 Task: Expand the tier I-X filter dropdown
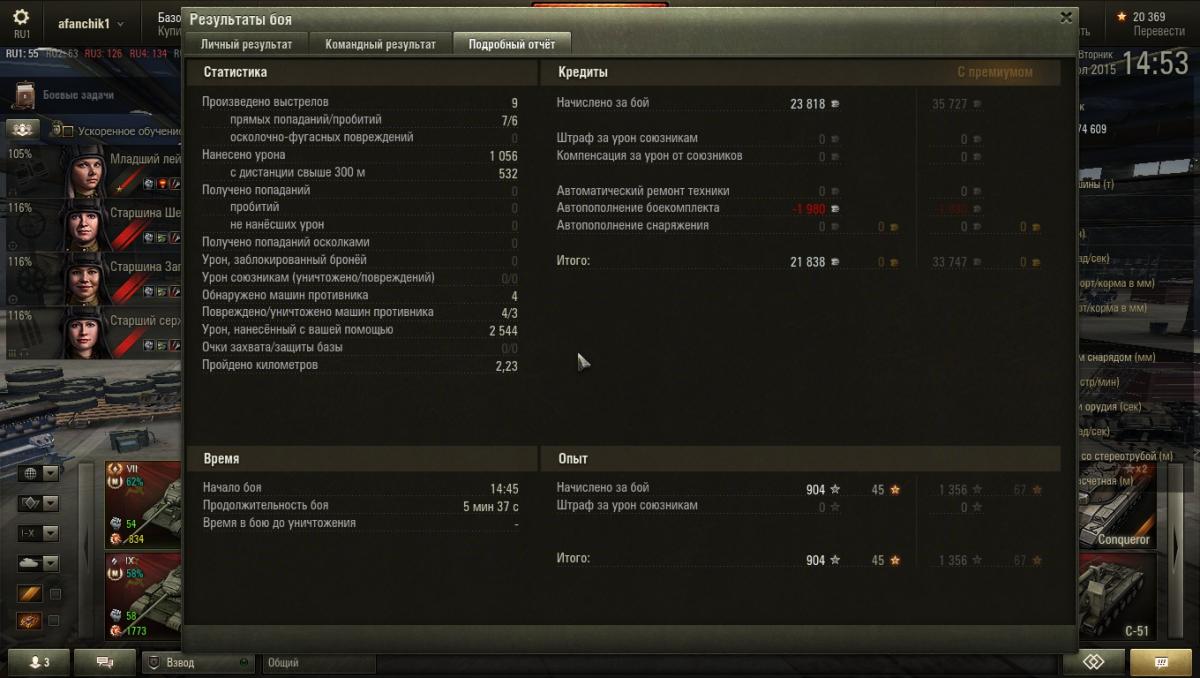pyautogui.click(x=38, y=533)
